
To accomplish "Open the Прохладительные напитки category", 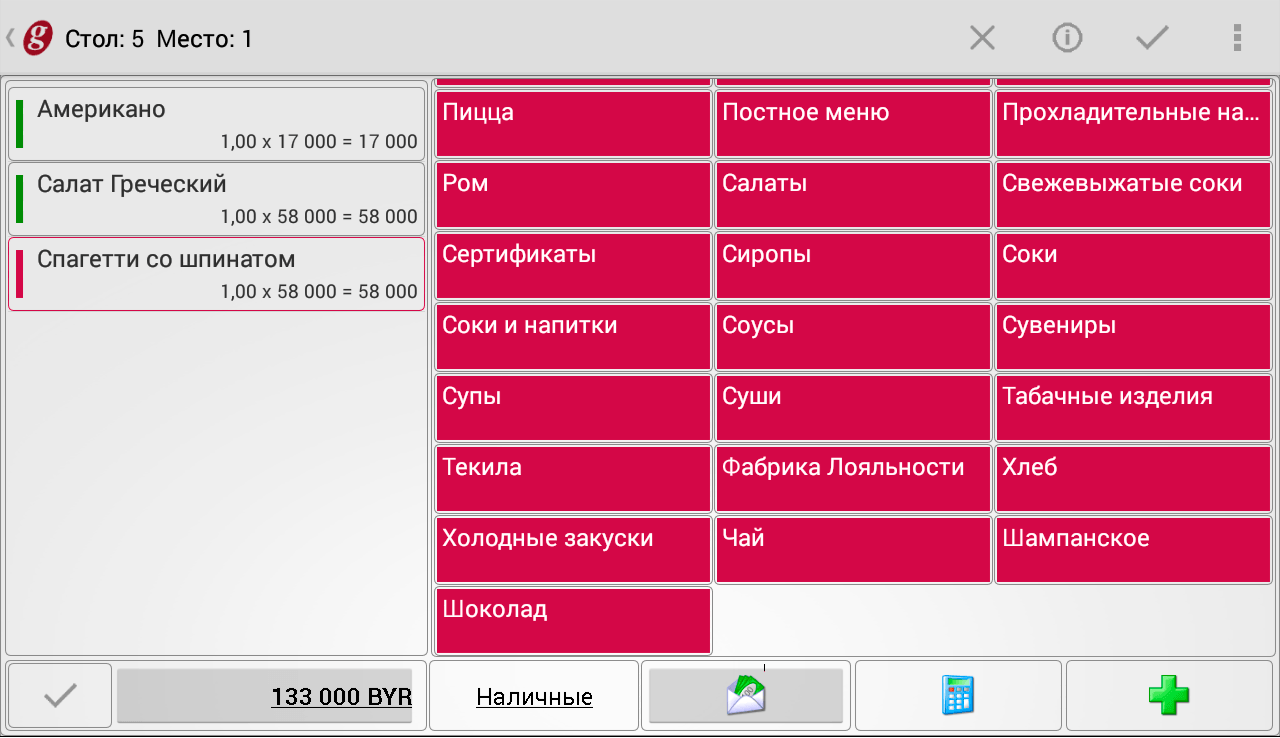I will 1133,125.
